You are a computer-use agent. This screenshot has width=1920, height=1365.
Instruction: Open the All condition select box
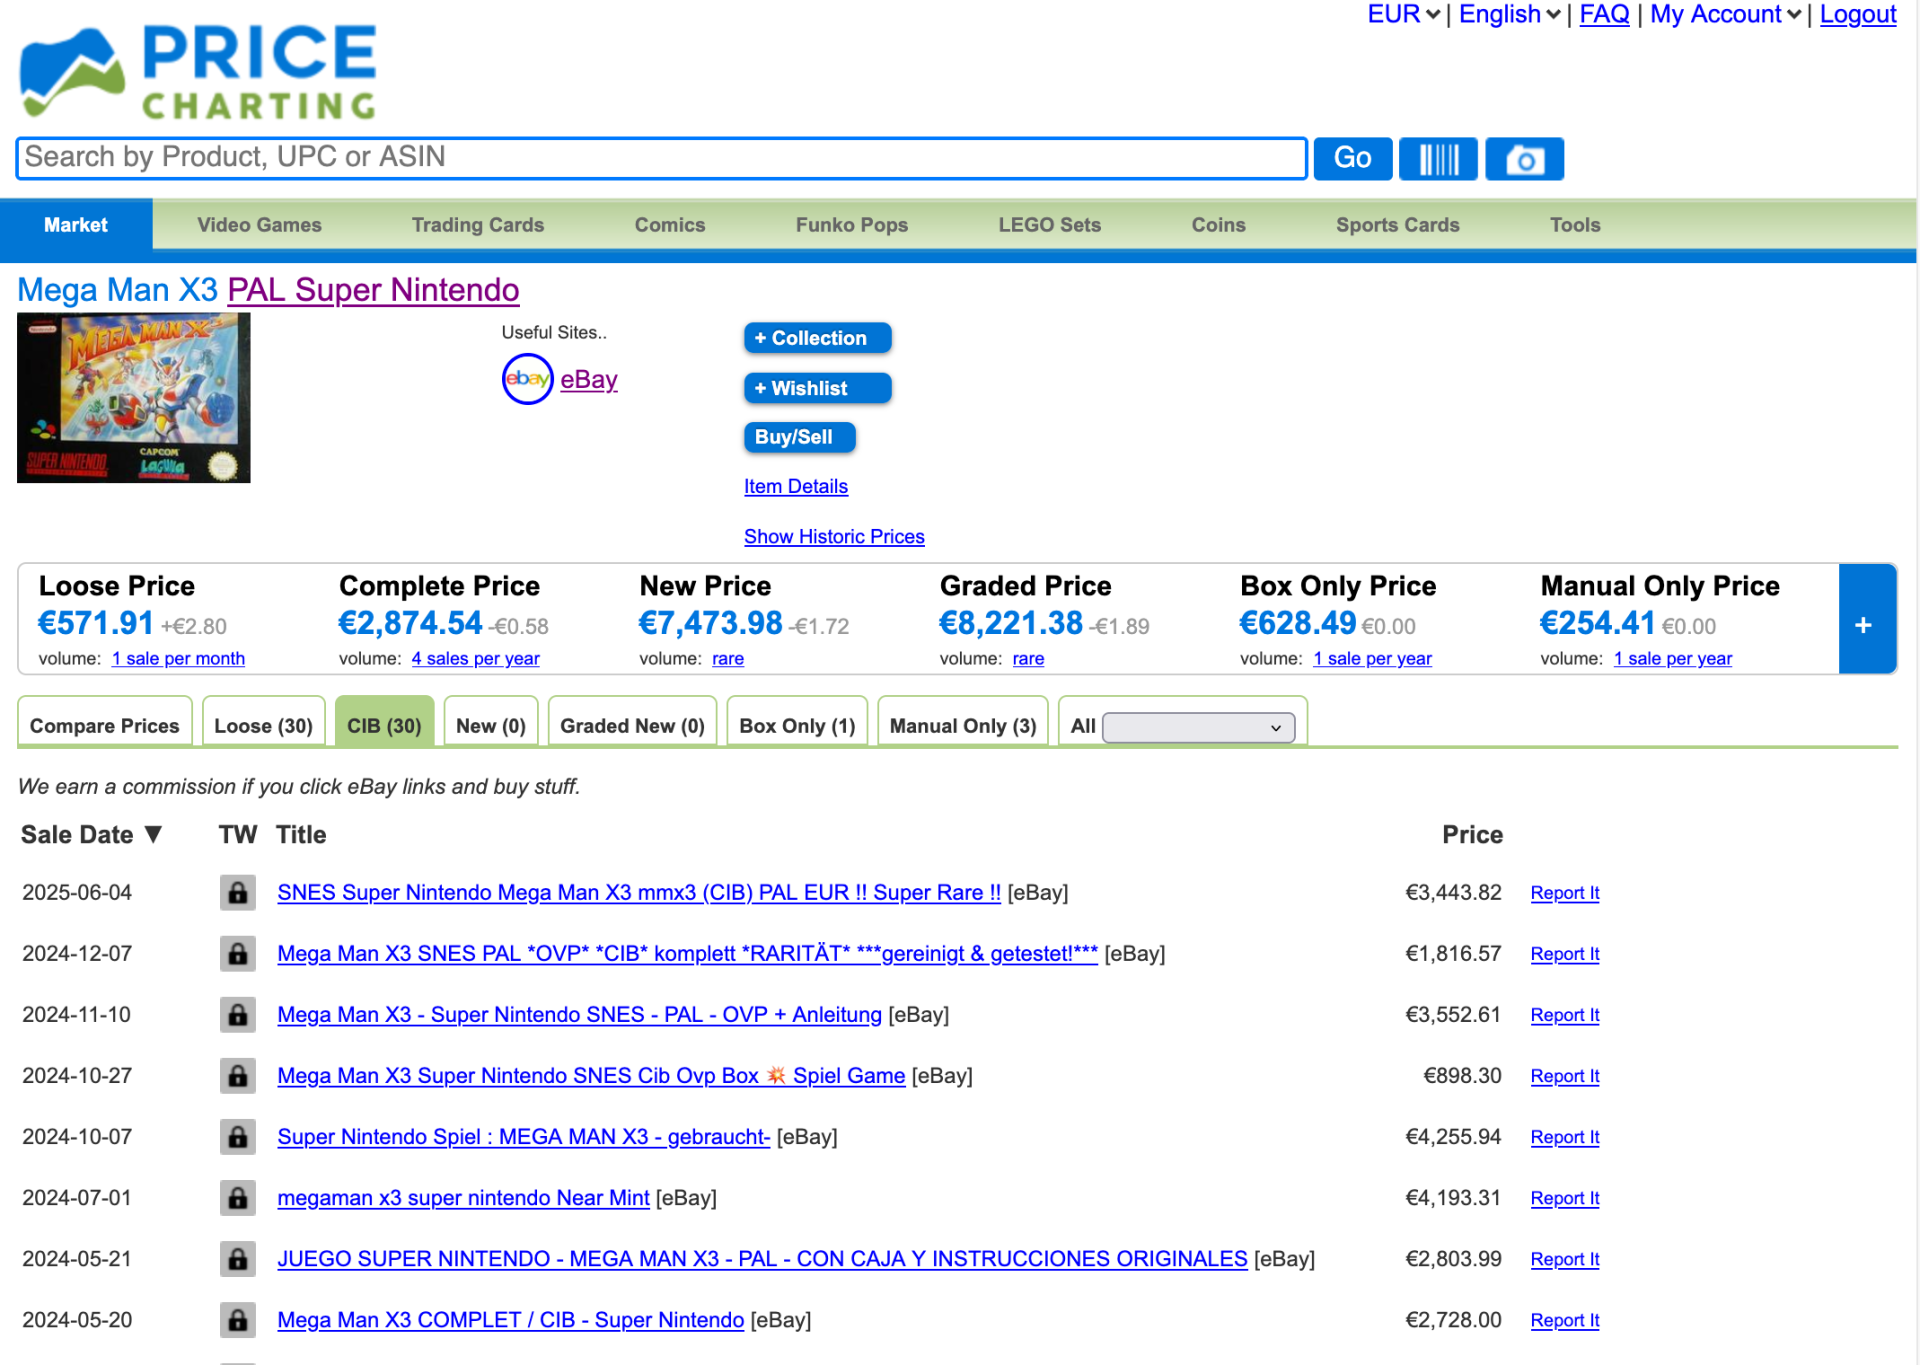coord(1197,727)
